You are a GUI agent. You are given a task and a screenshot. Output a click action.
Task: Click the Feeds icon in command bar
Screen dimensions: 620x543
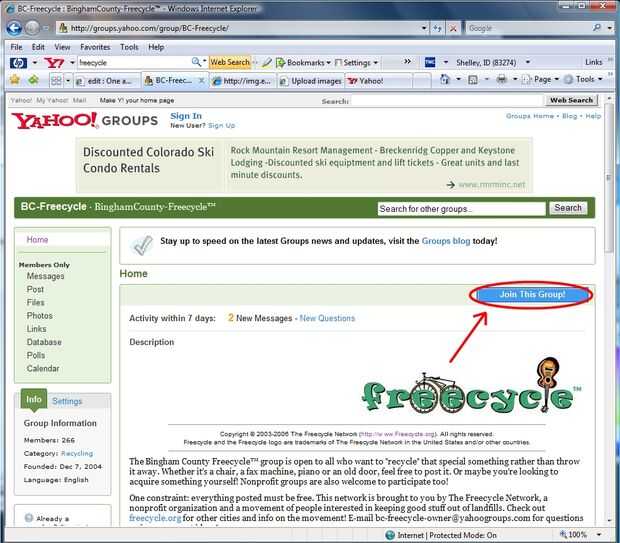tap(473, 80)
